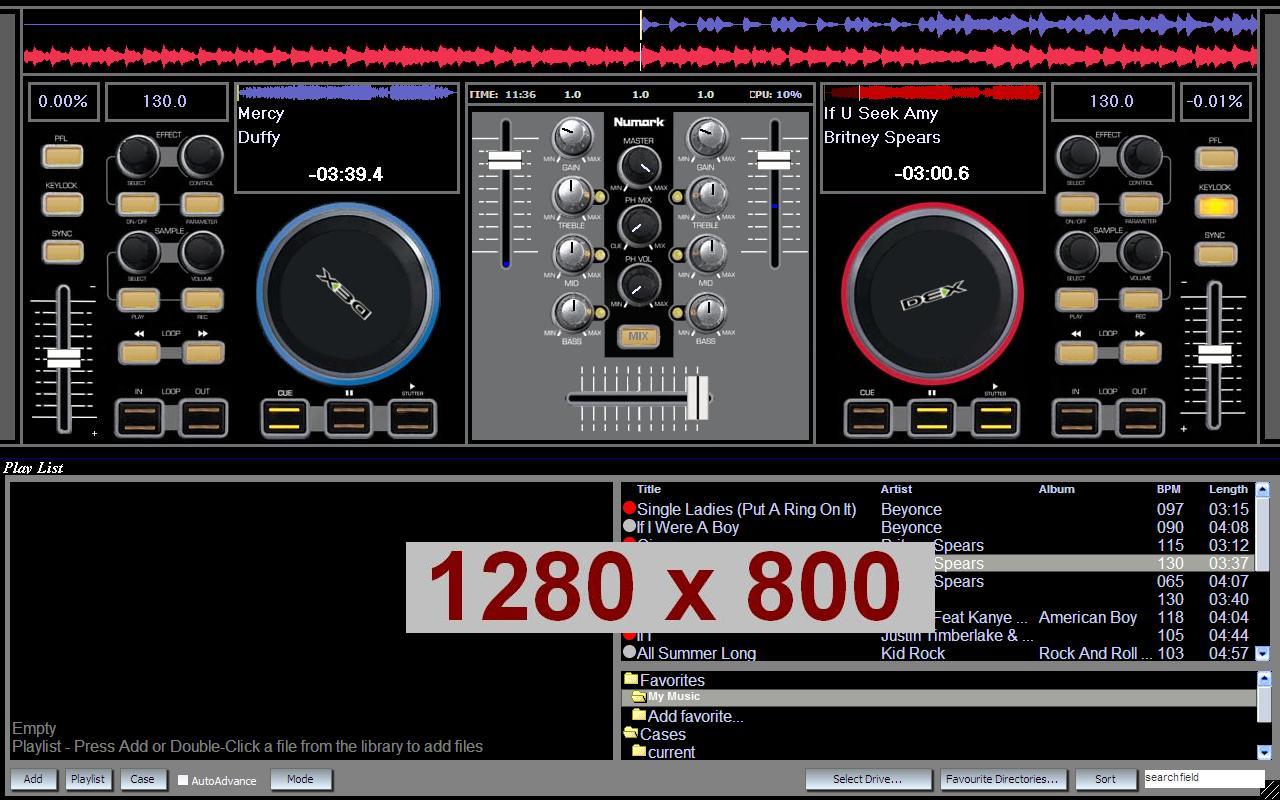Click the left deck Stutter play button

[x=412, y=418]
